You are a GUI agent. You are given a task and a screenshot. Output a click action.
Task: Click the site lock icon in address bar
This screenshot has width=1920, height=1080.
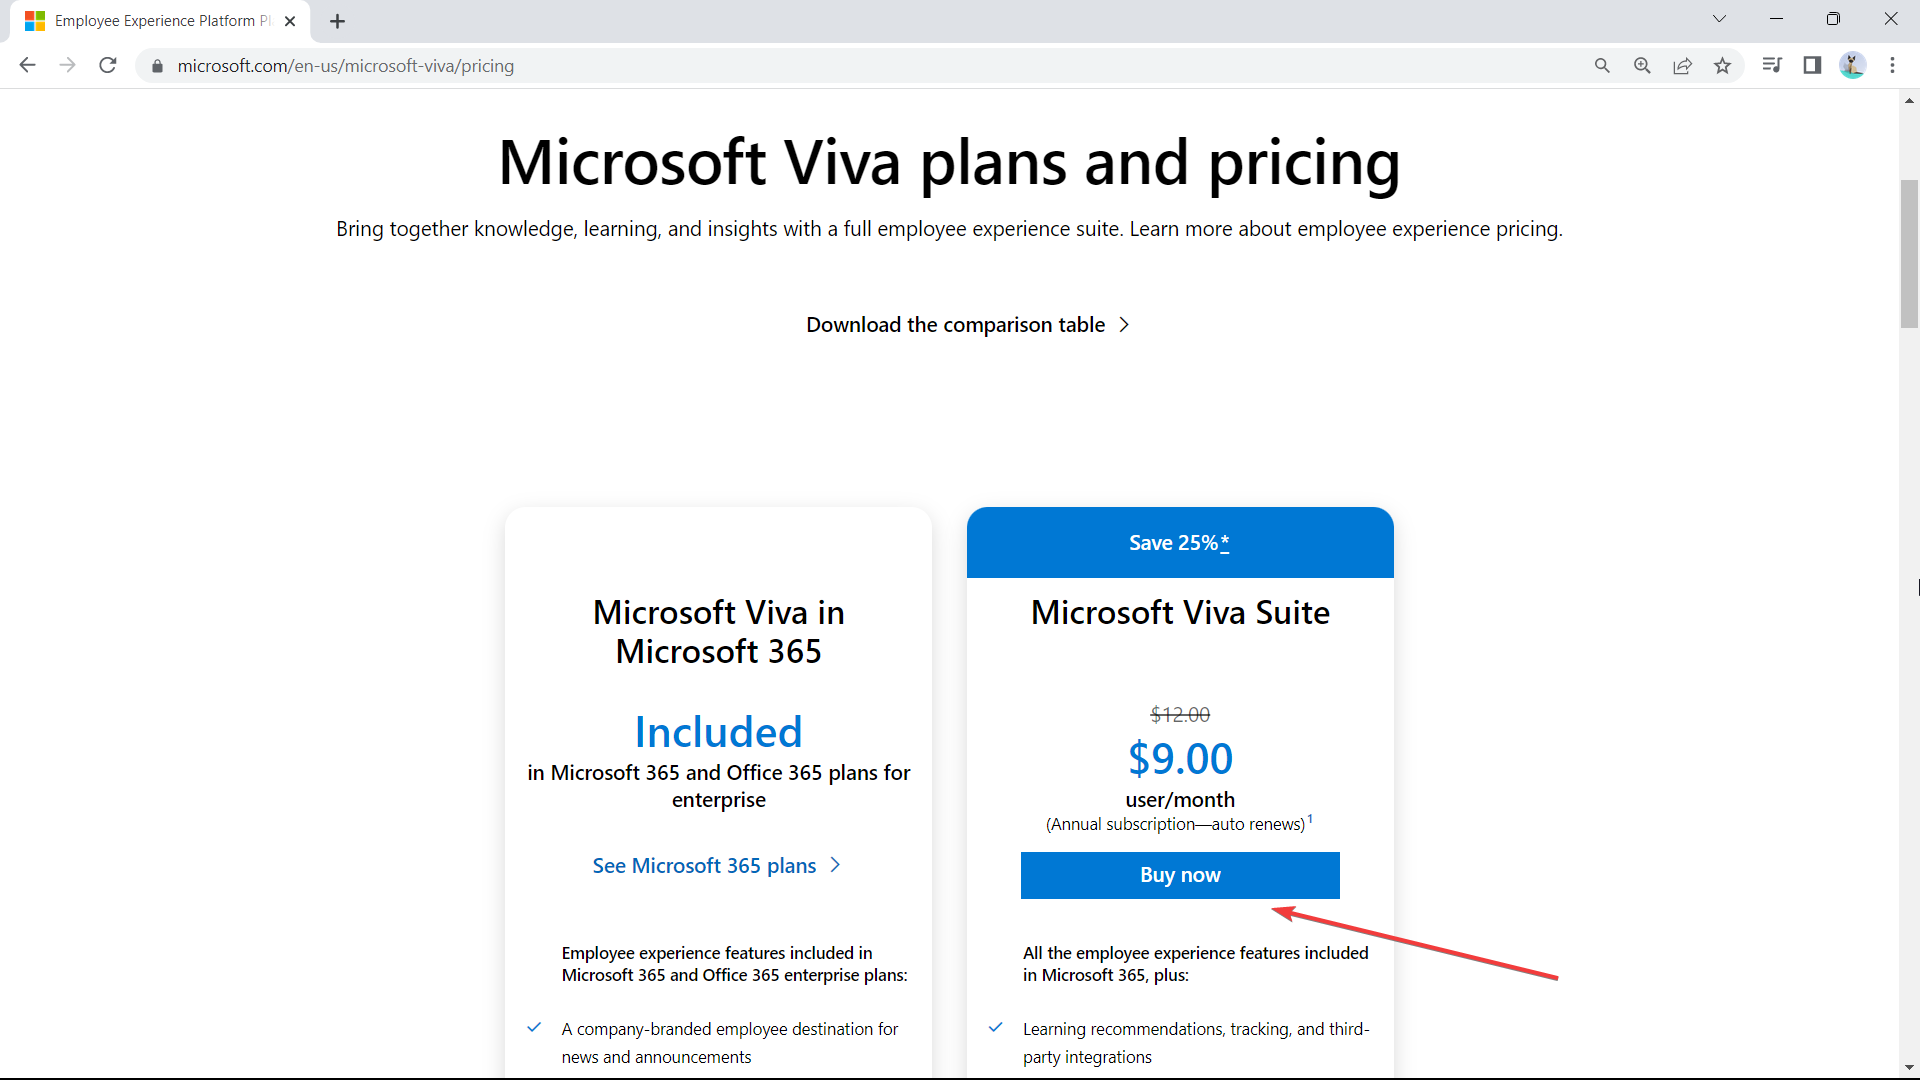pos(157,66)
